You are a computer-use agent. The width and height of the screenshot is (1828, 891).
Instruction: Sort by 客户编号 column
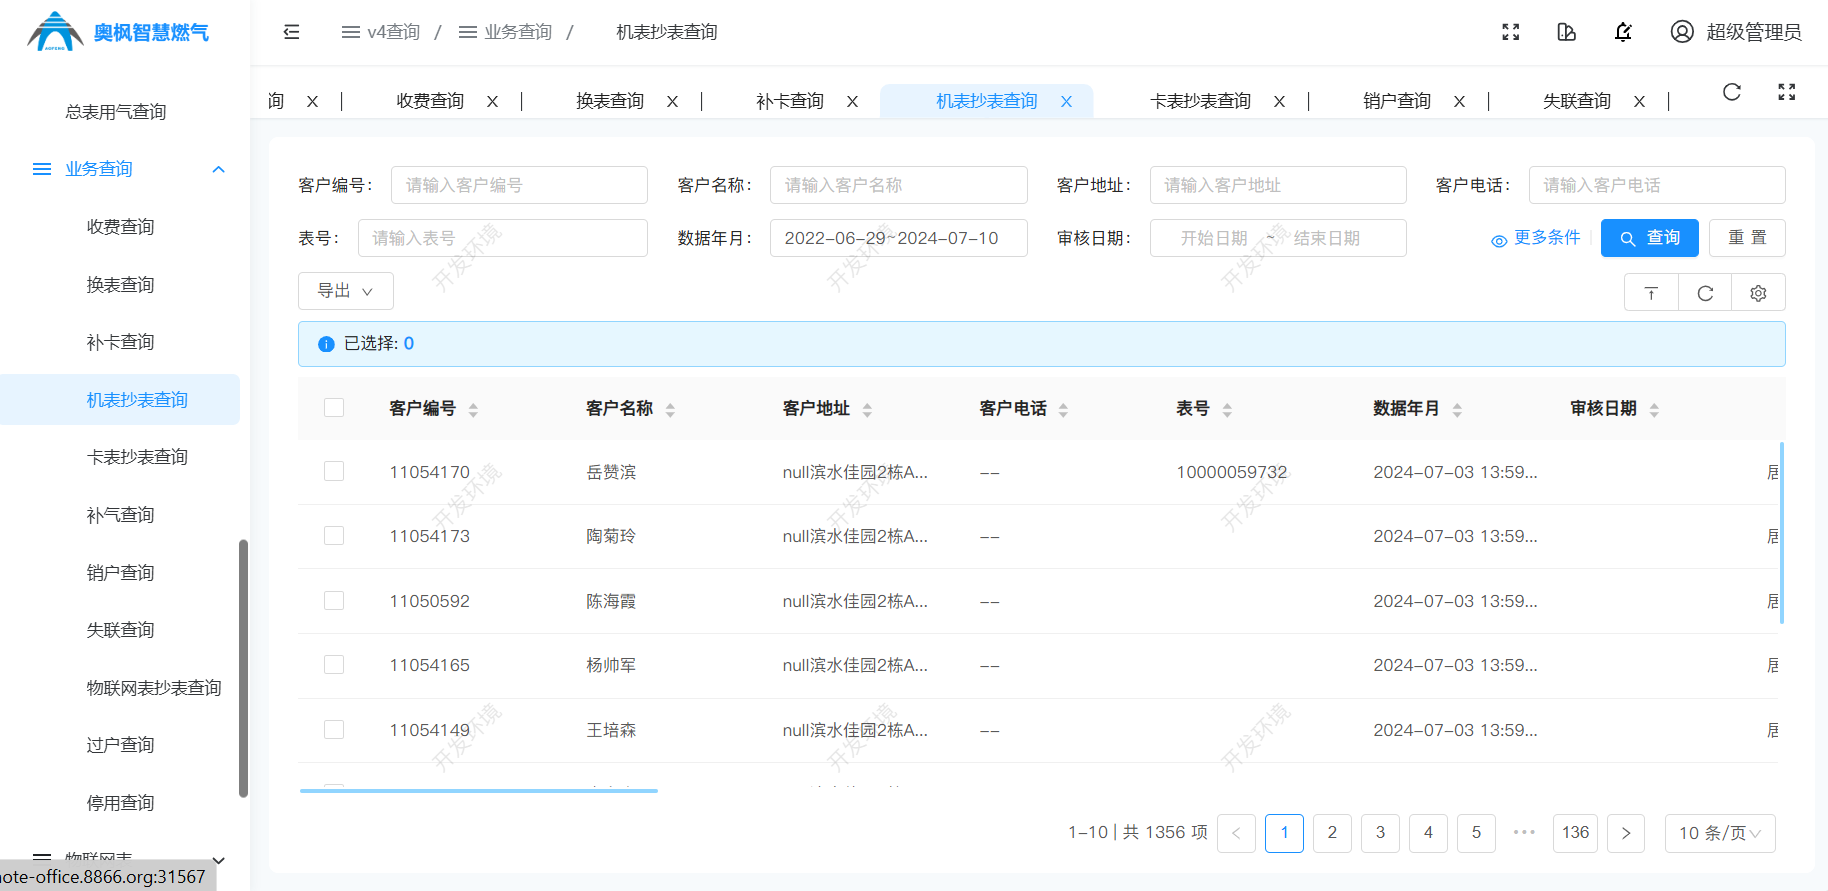pyautogui.click(x=473, y=409)
